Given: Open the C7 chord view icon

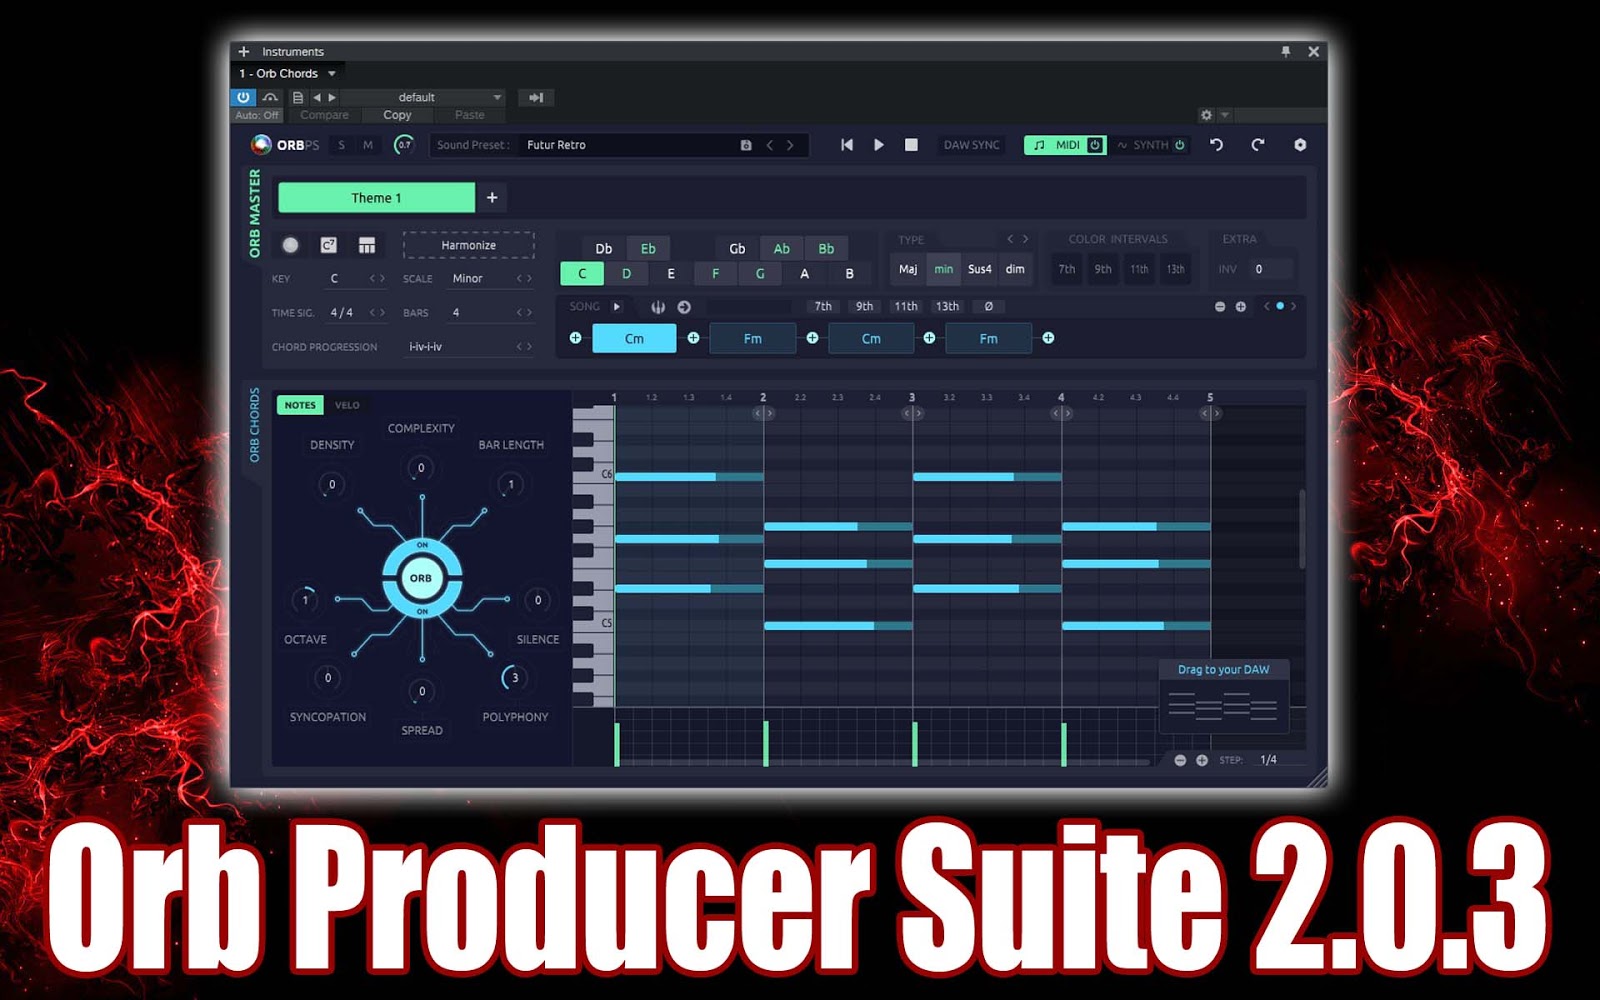Looking at the screenshot, I should [x=328, y=245].
